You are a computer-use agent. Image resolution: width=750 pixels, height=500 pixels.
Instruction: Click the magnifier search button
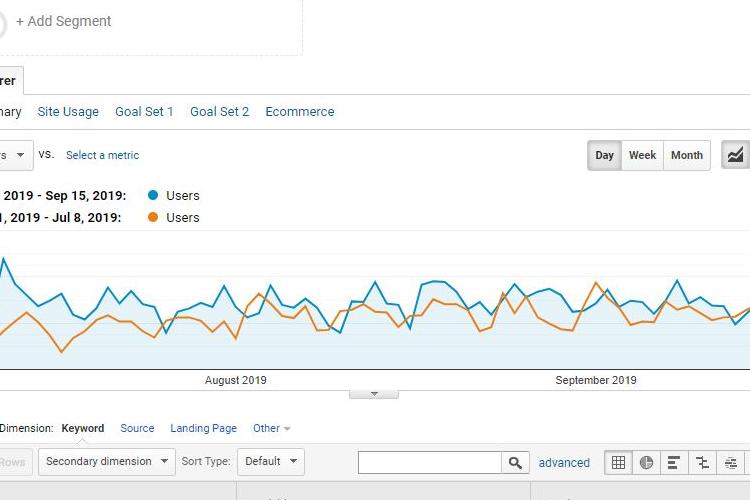coord(515,462)
